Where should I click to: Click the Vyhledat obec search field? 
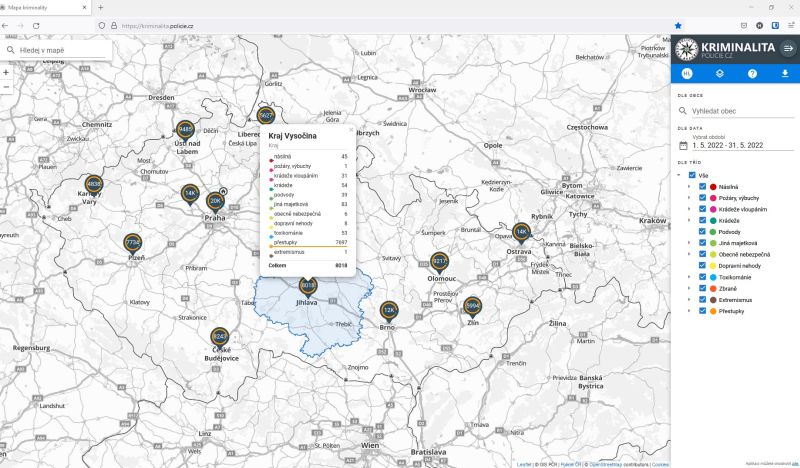click(x=735, y=112)
